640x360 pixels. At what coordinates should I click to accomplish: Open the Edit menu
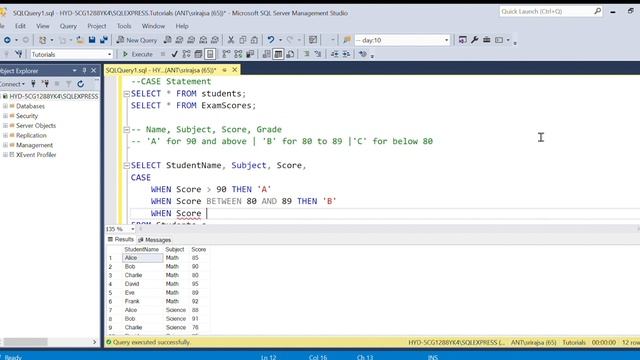click(x=20, y=26)
